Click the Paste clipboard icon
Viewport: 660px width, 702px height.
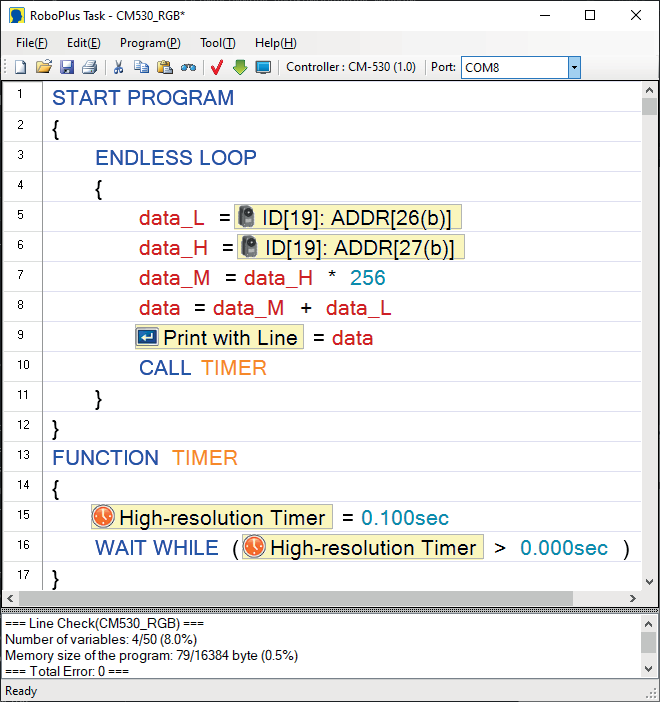pyautogui.click(x=165, y=68)
